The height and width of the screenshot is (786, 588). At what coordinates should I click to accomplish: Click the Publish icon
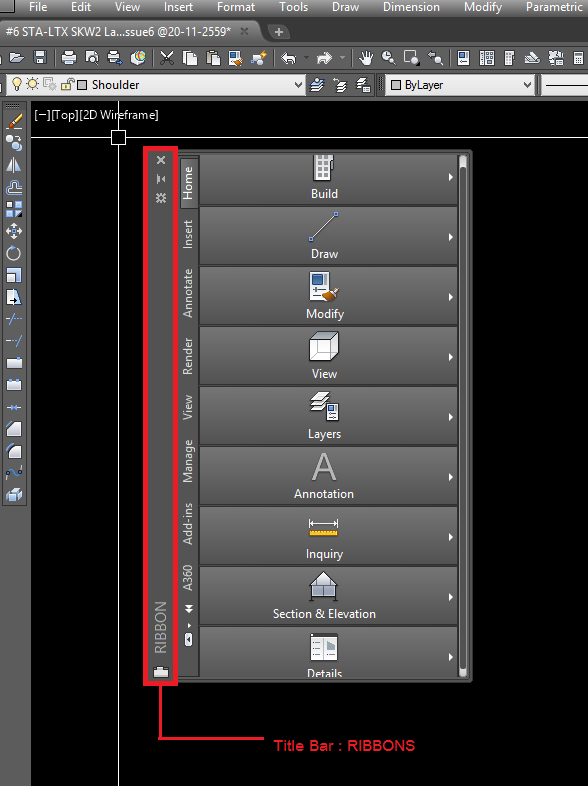coord(115,58)
